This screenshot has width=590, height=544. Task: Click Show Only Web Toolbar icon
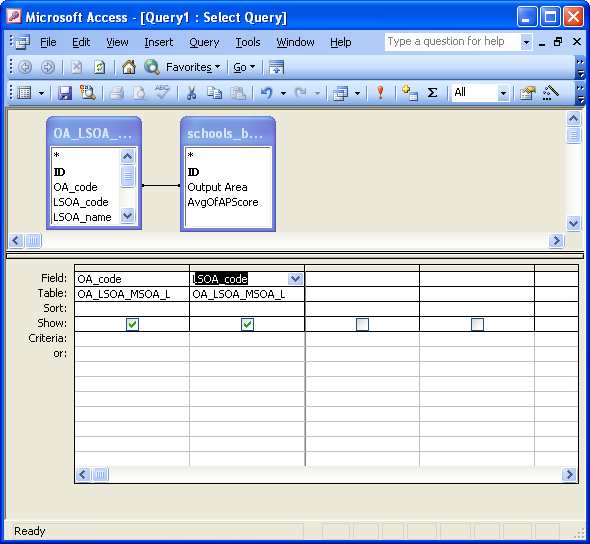(276, 67)
